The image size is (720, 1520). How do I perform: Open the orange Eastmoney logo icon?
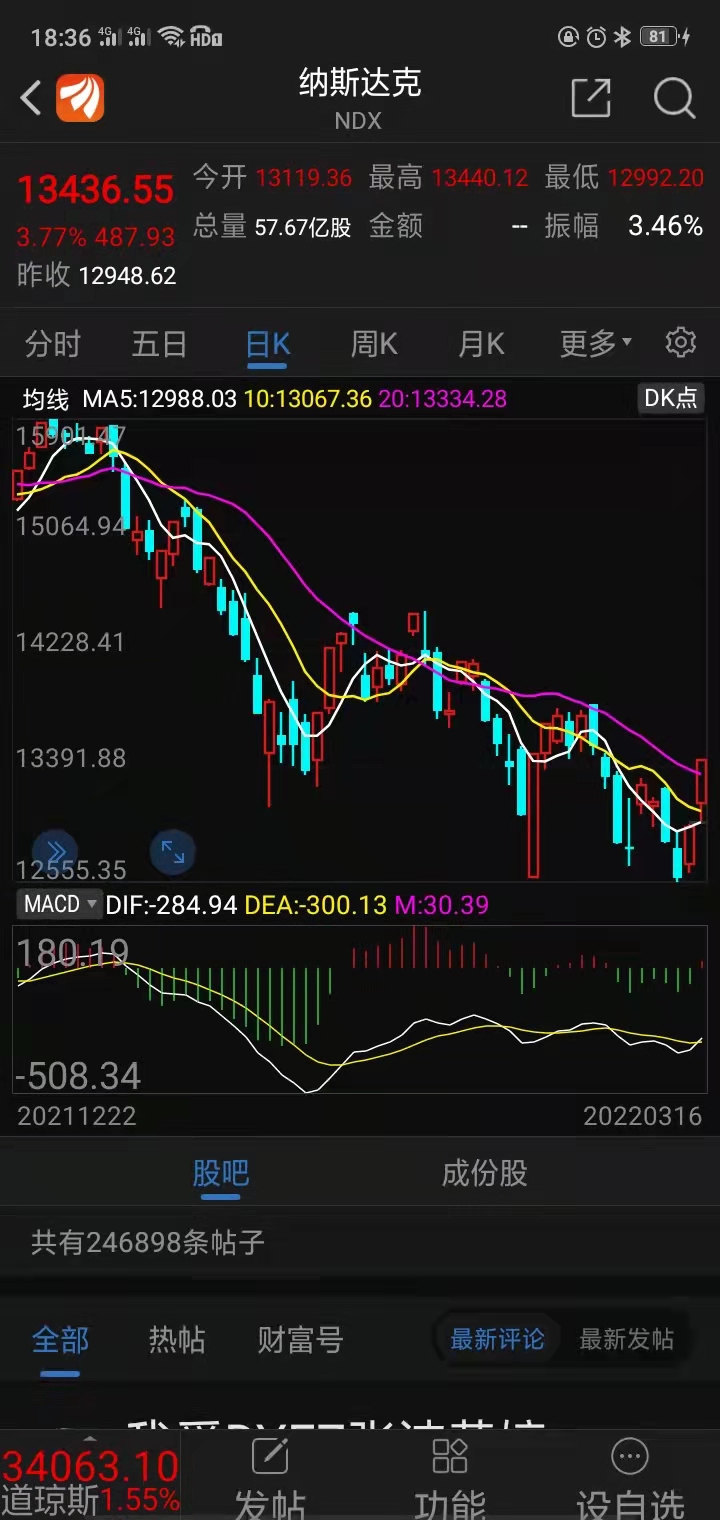point(80,99)
